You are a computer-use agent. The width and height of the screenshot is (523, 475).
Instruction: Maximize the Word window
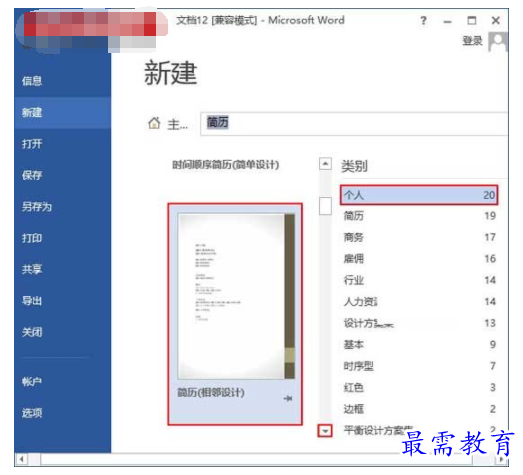pyautogui.click(x=472, y=21)
